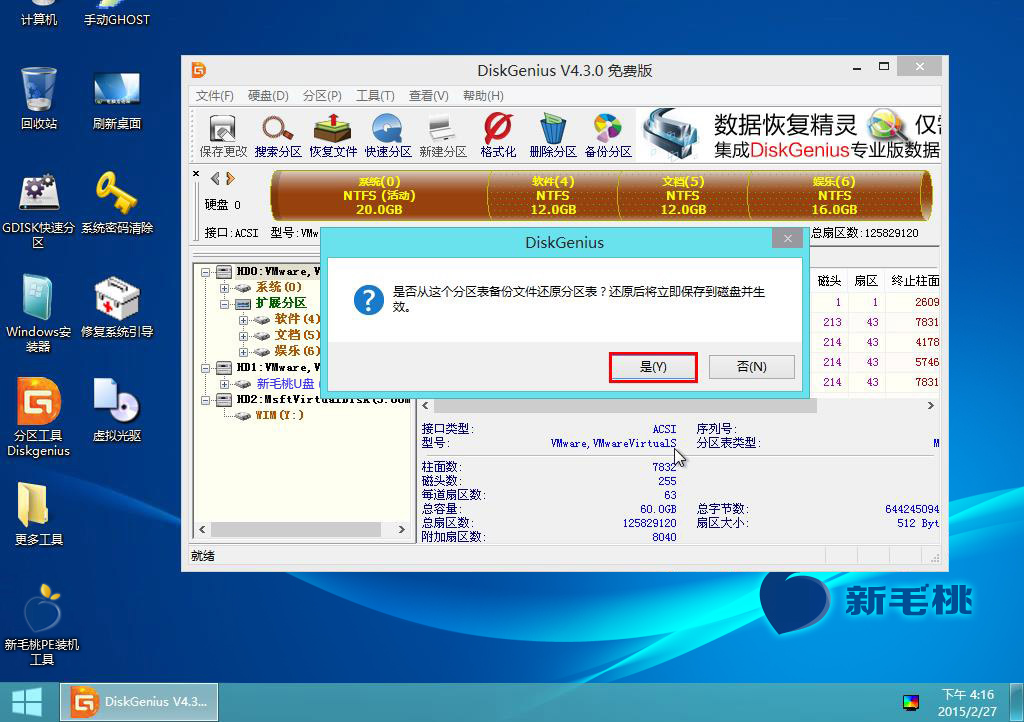Click the 终止柱面 column header
The height and width of the screenshot is (722, 1024).
(x=914, y=281)
